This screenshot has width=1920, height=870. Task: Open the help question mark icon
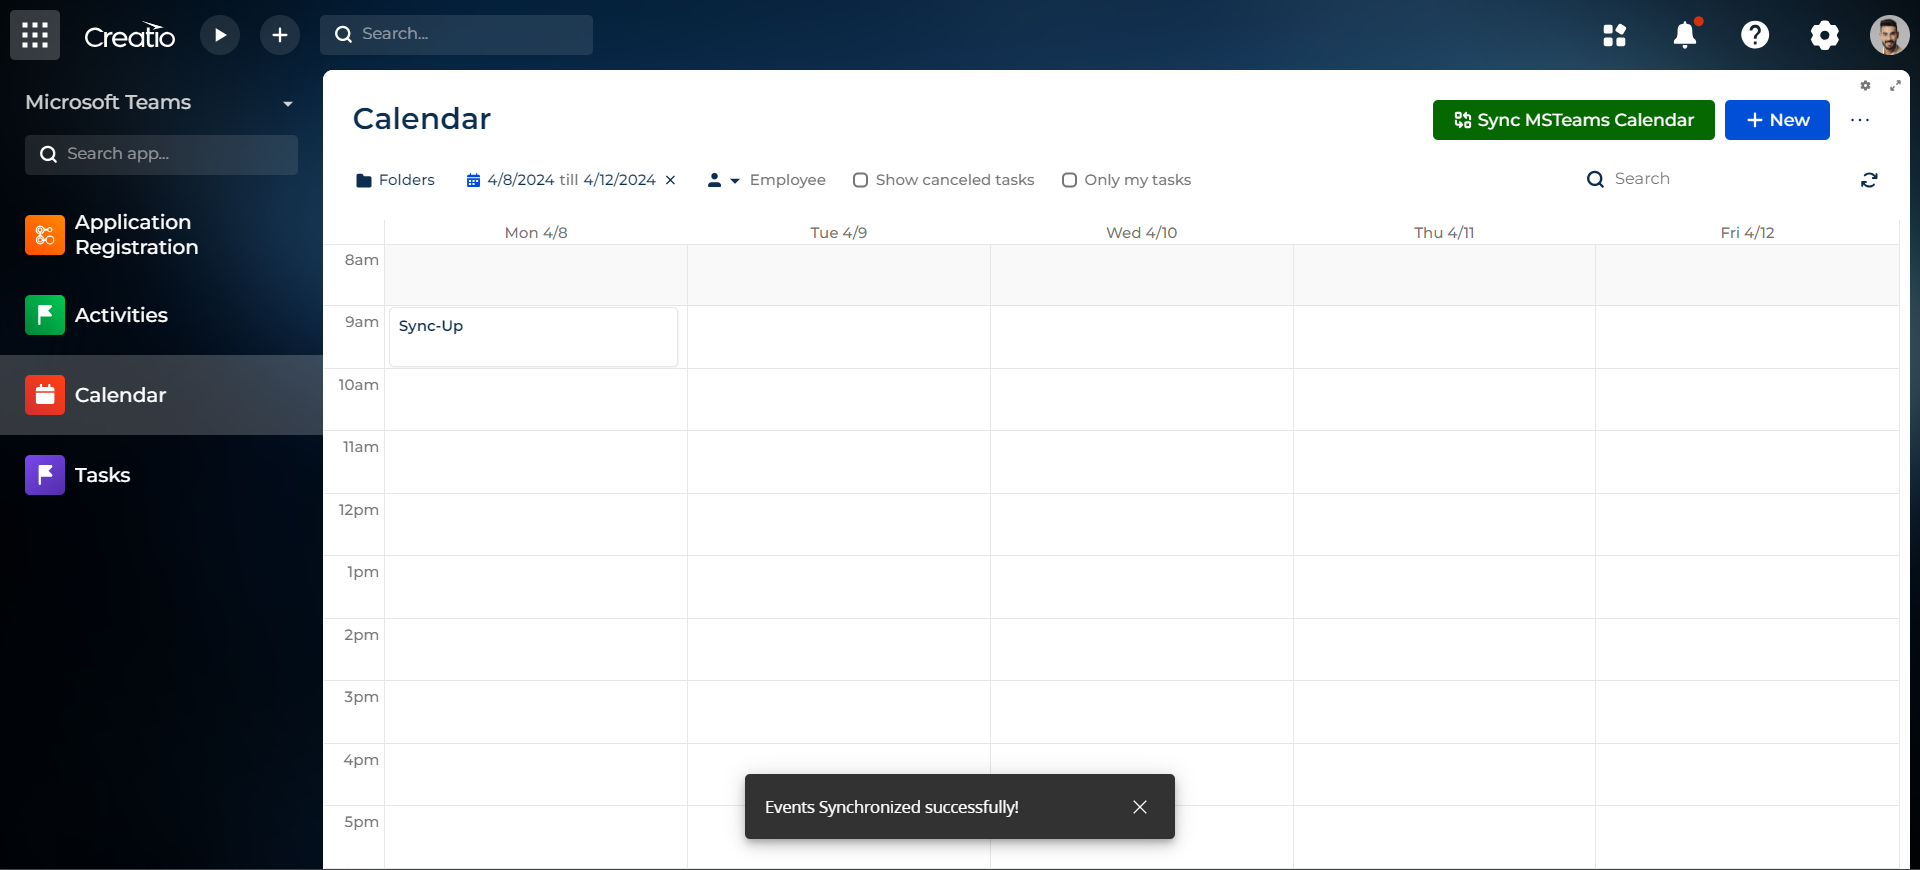1755,35
